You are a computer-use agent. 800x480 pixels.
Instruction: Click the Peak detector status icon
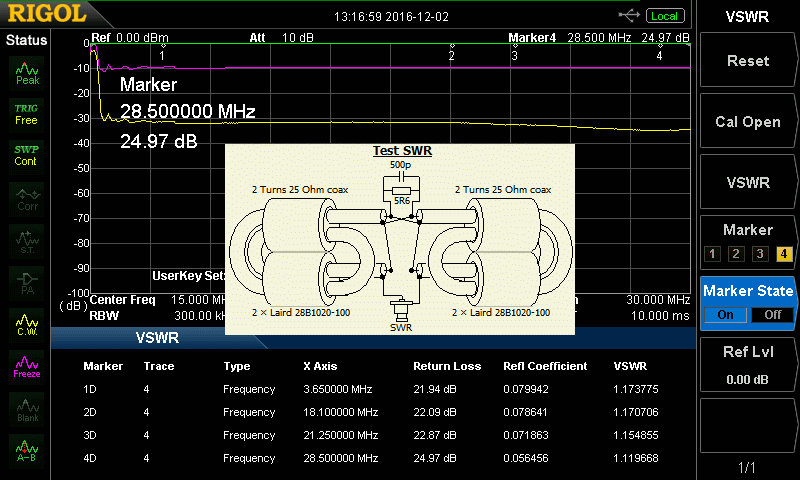pyautogui.click(x=27, y=72)
